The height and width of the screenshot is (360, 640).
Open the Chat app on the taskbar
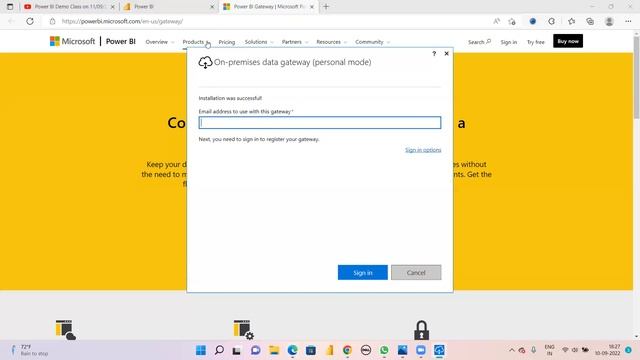point(256,350)
